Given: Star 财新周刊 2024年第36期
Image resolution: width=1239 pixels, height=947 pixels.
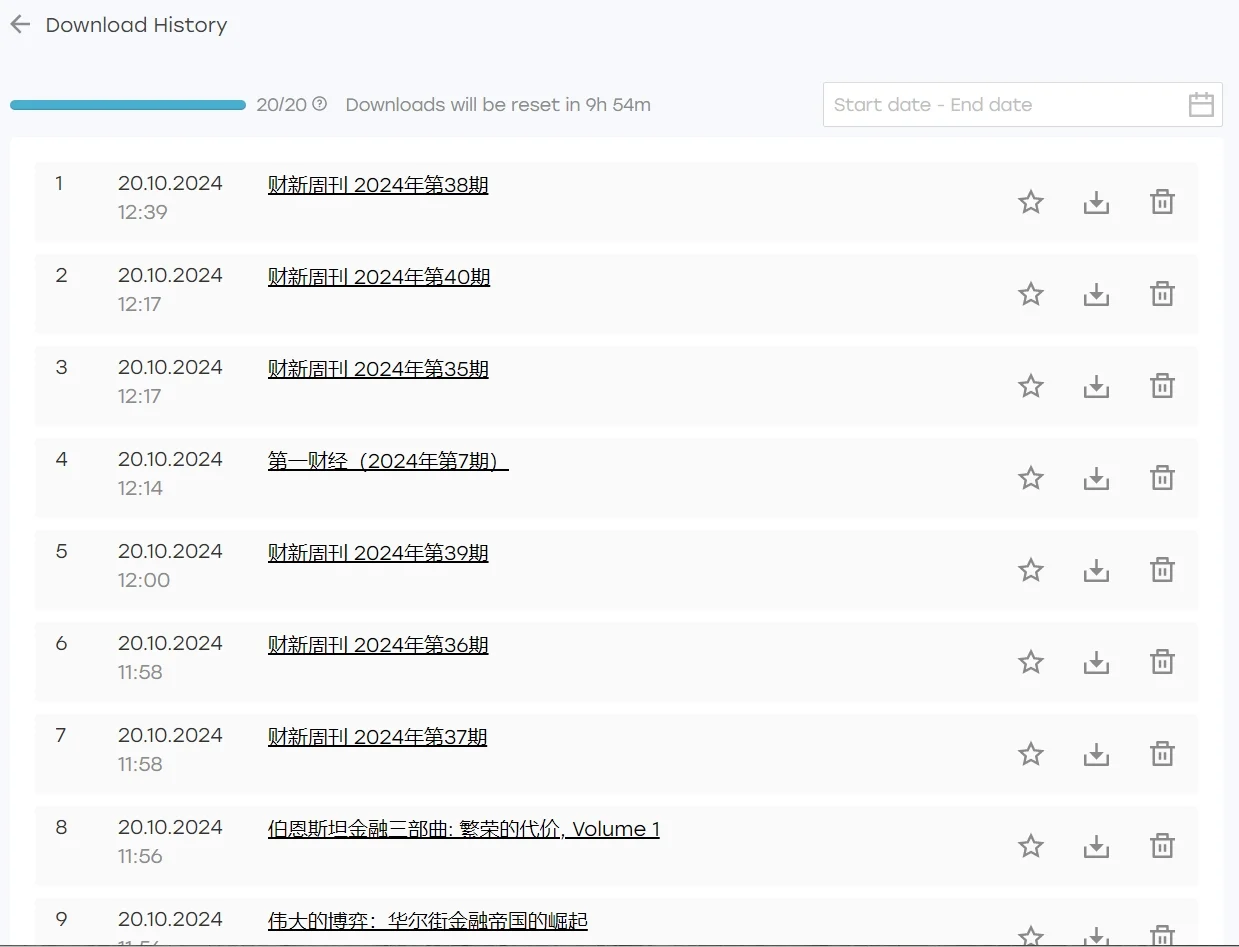Looking at the screenshot, I should coord(1031,662).
